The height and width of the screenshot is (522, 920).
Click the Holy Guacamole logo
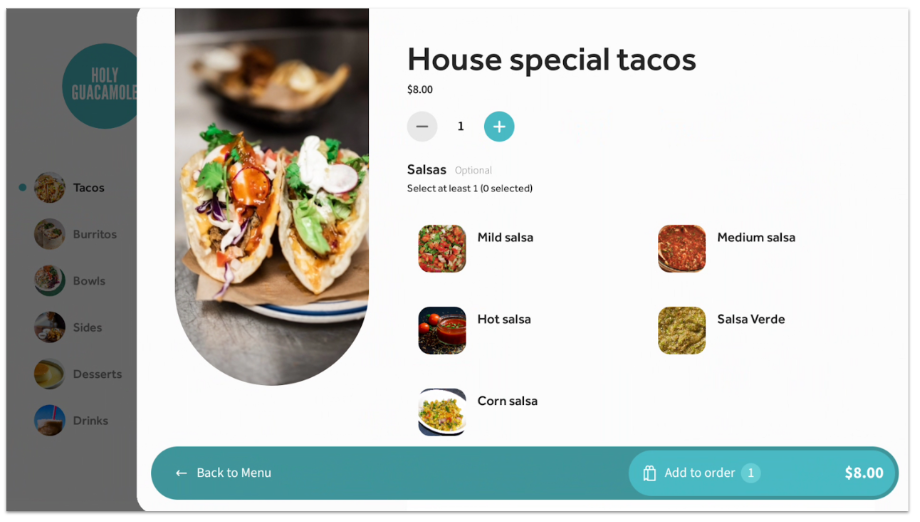100,86
